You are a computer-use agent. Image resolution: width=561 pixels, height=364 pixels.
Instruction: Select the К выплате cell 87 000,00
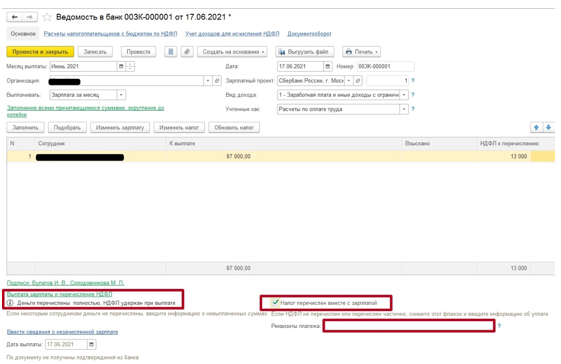coord(210,156)
